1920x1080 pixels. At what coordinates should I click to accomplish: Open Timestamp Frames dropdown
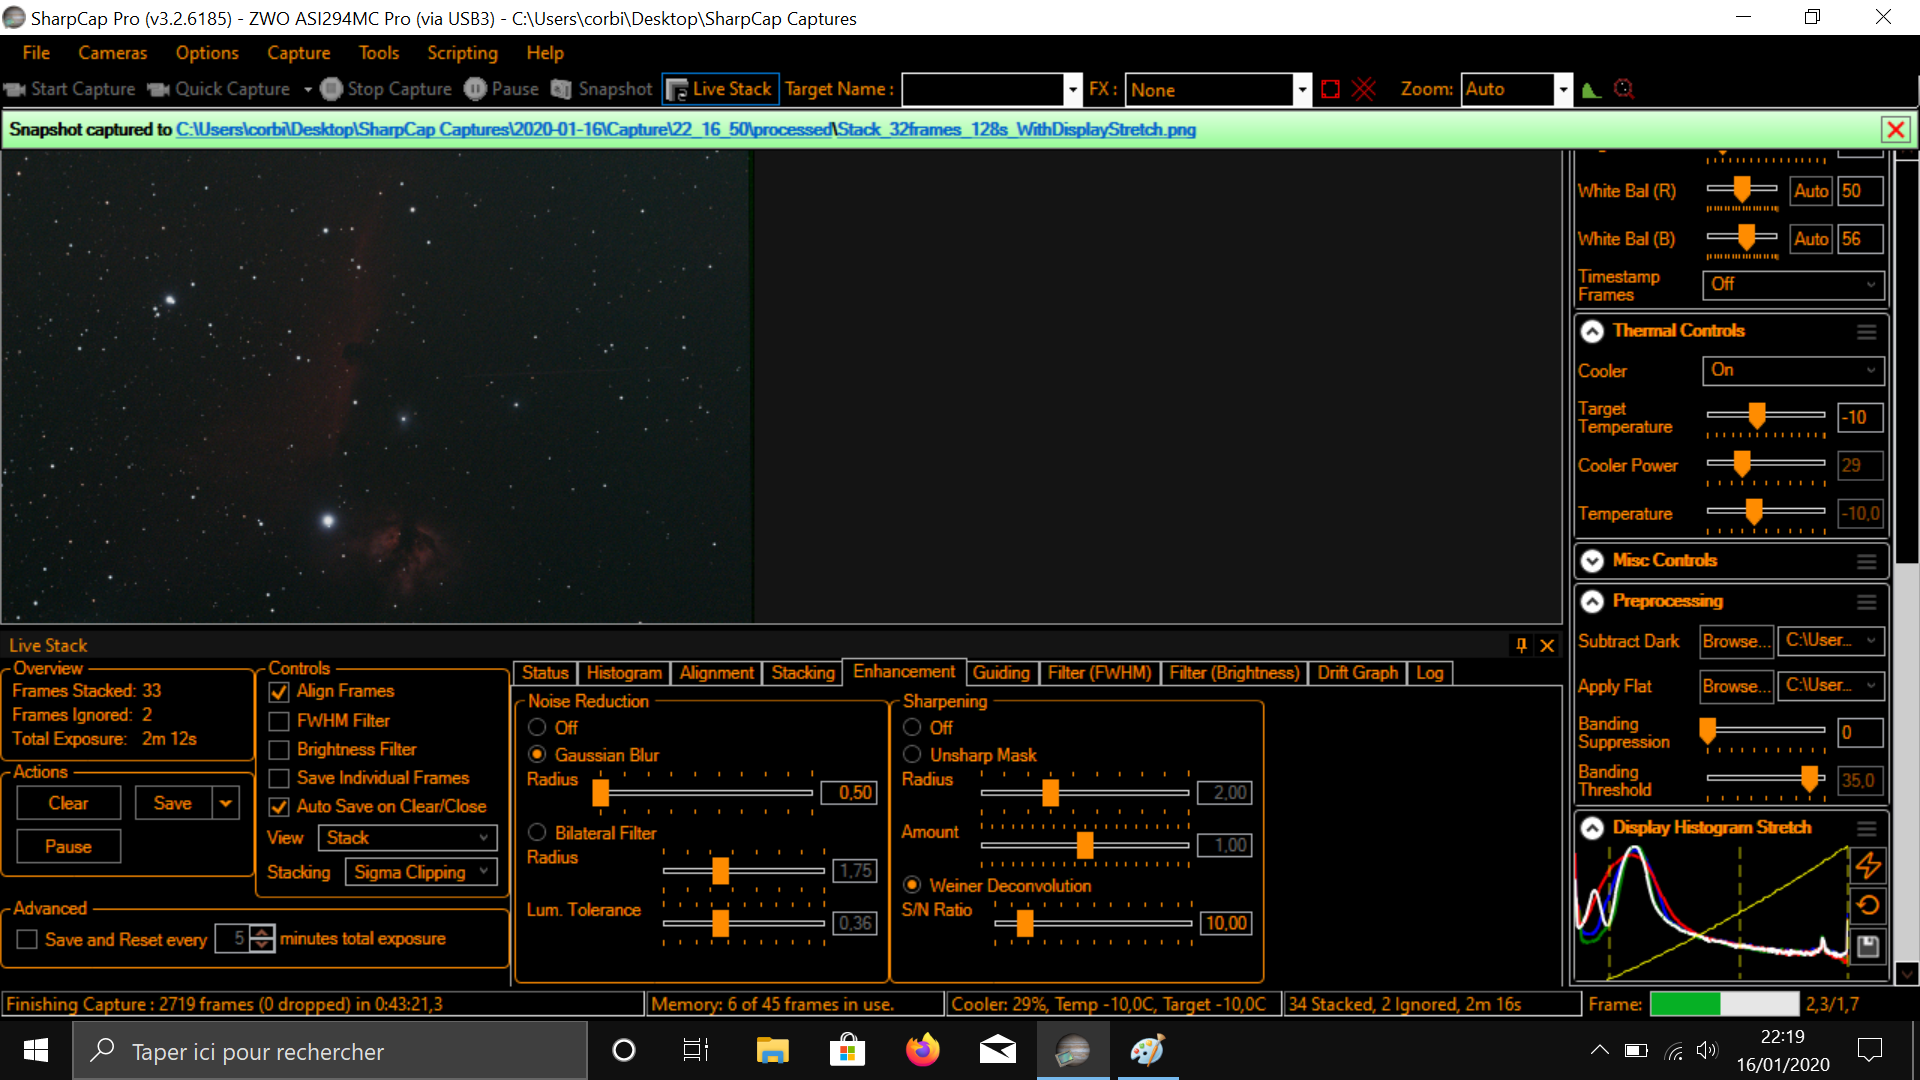pyautogui.click(x=1793, y=284)
